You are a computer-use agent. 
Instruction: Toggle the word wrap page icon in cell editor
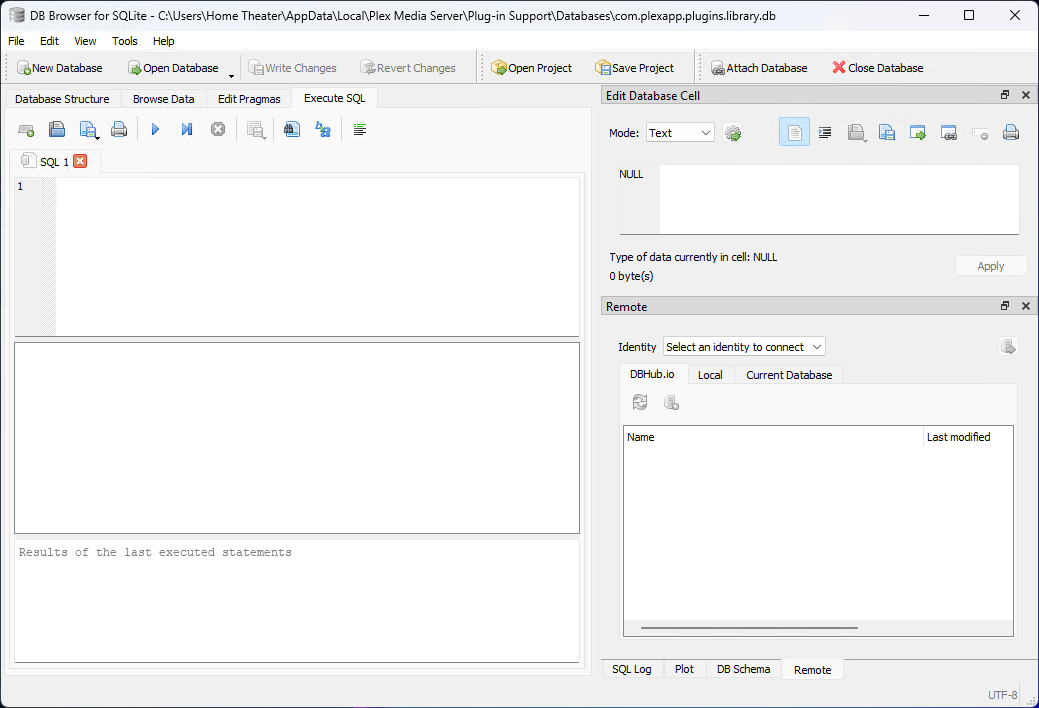(x=794, y=133)
